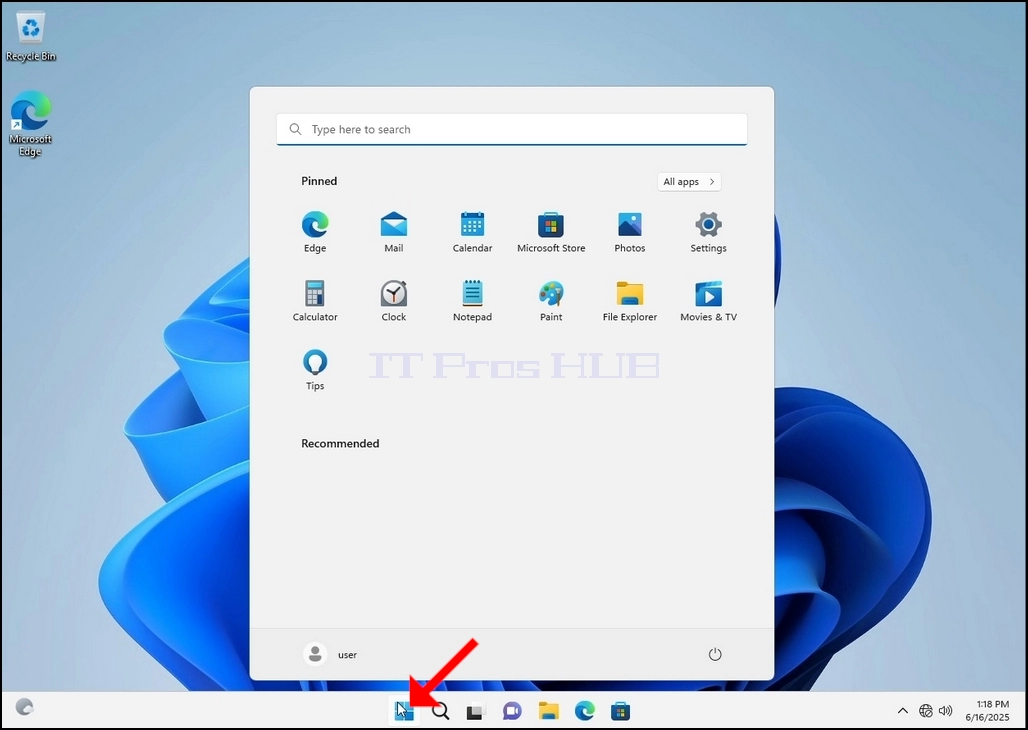The width and height of the screenshot is (1028, 730).
Task: Open Task View on the taskbar
Action: (476, 710)
